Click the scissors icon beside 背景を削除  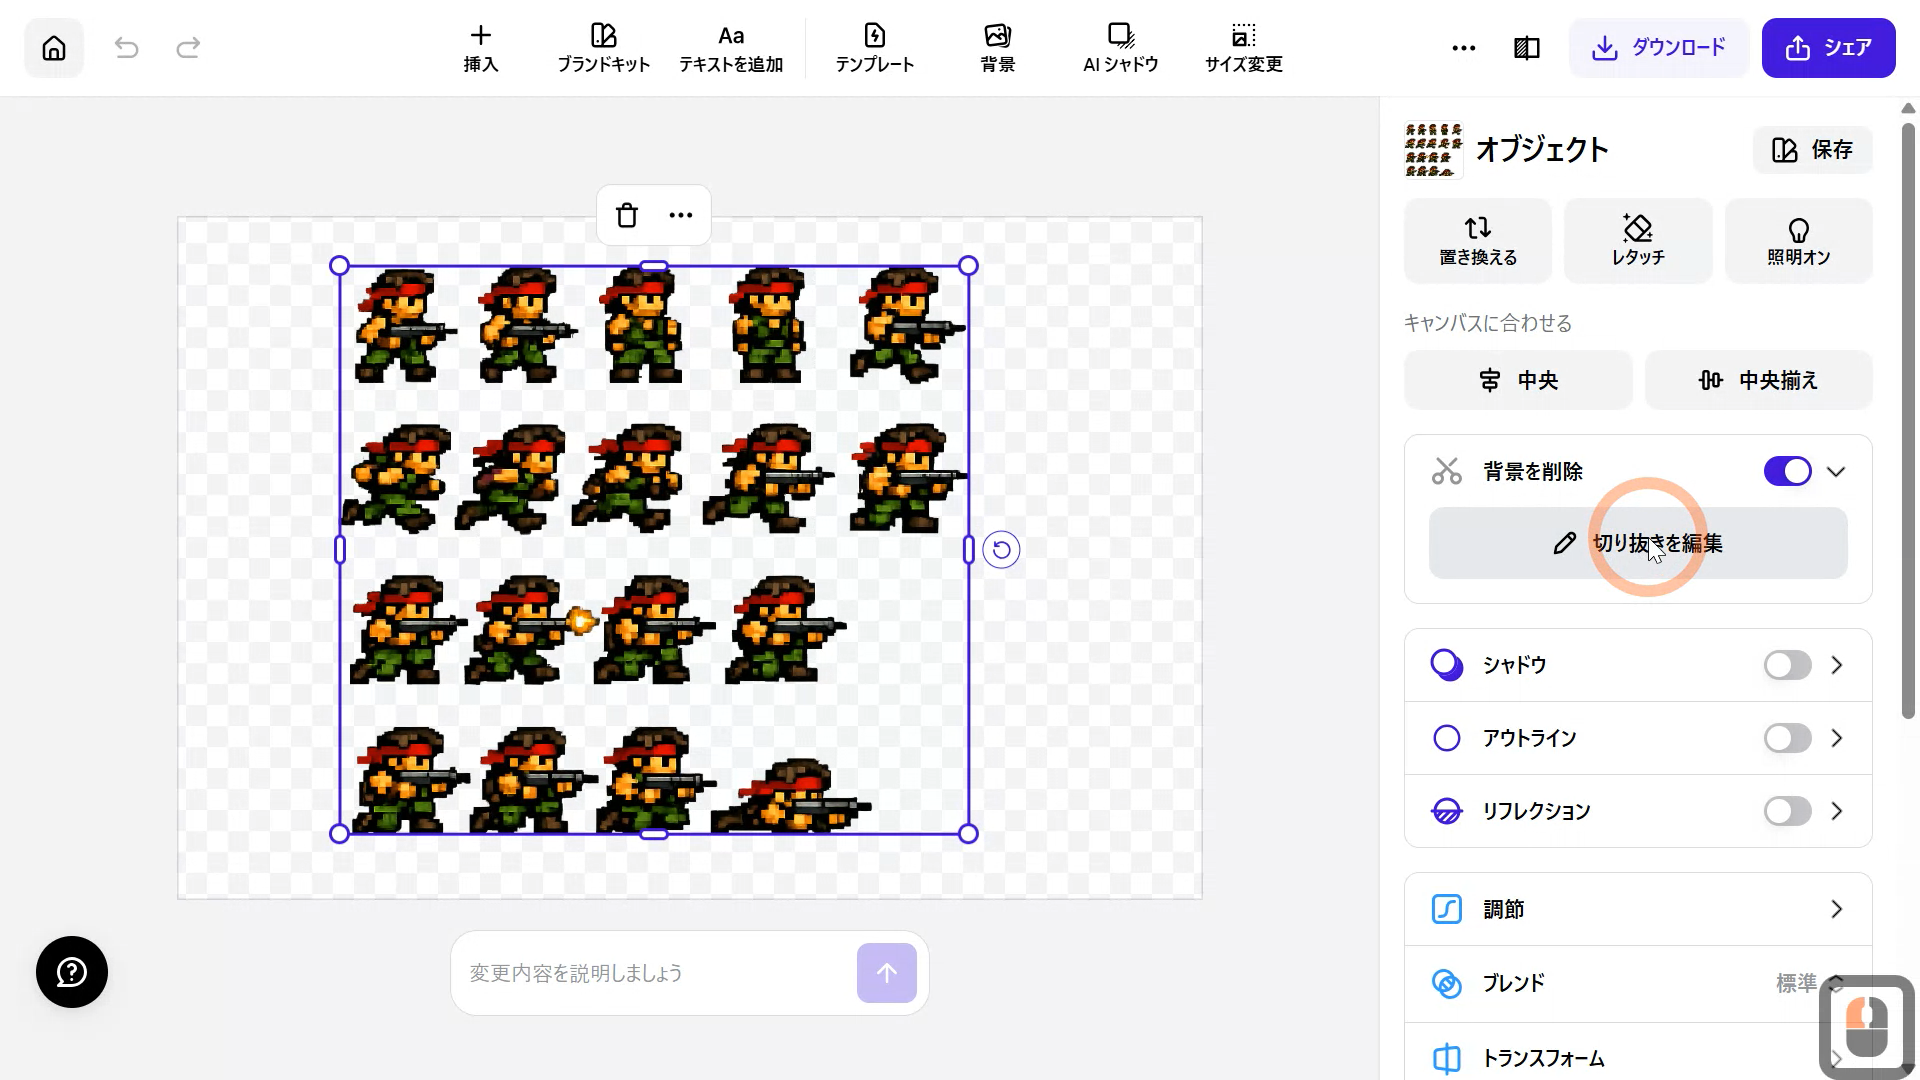[1447, 471]
